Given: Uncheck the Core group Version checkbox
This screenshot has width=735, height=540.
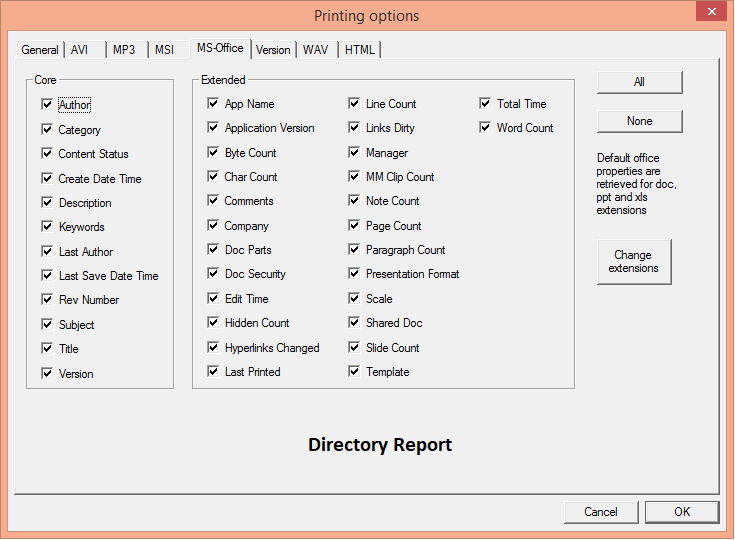Looking at the screenshot, I should pos(47,373).
